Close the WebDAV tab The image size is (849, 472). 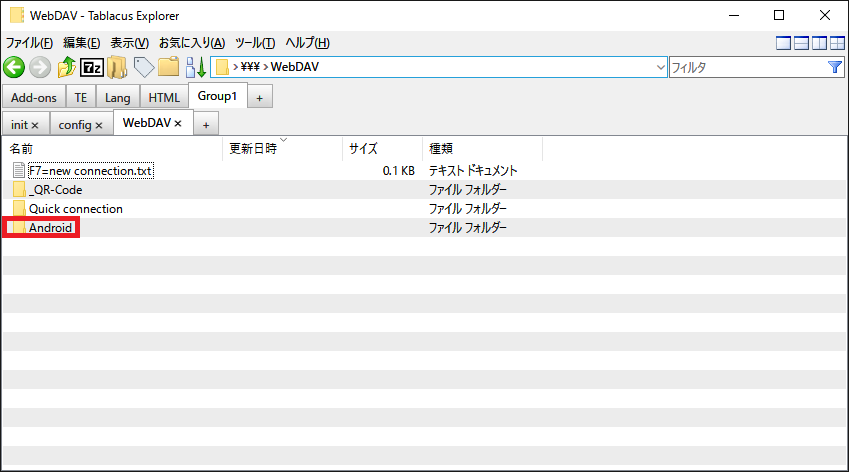pyautogui.click(x=178, y=124)
